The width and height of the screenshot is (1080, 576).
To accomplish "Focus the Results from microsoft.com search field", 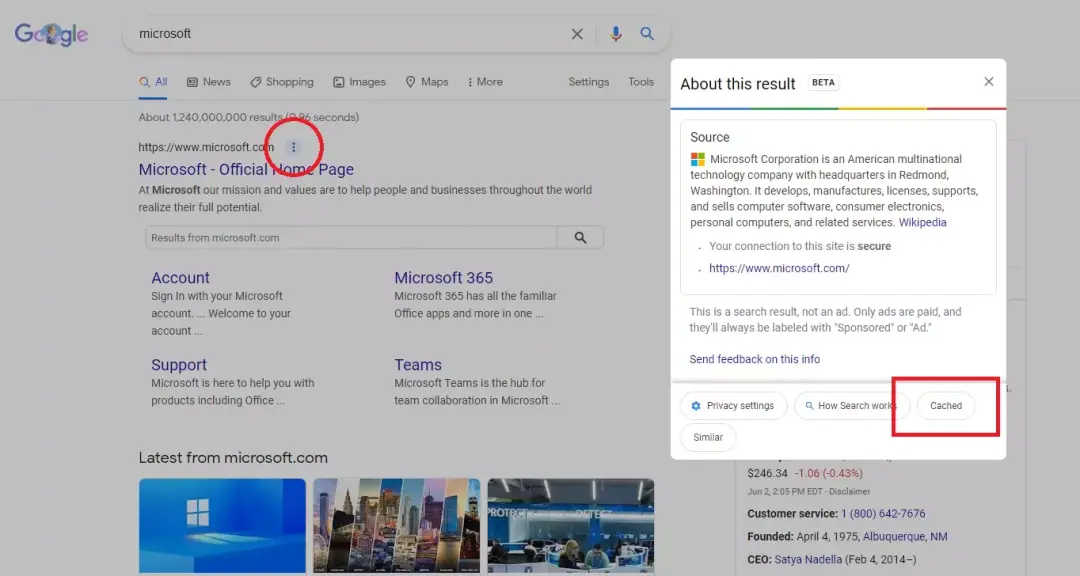I will pyautogui.click(x=351, y=238).
